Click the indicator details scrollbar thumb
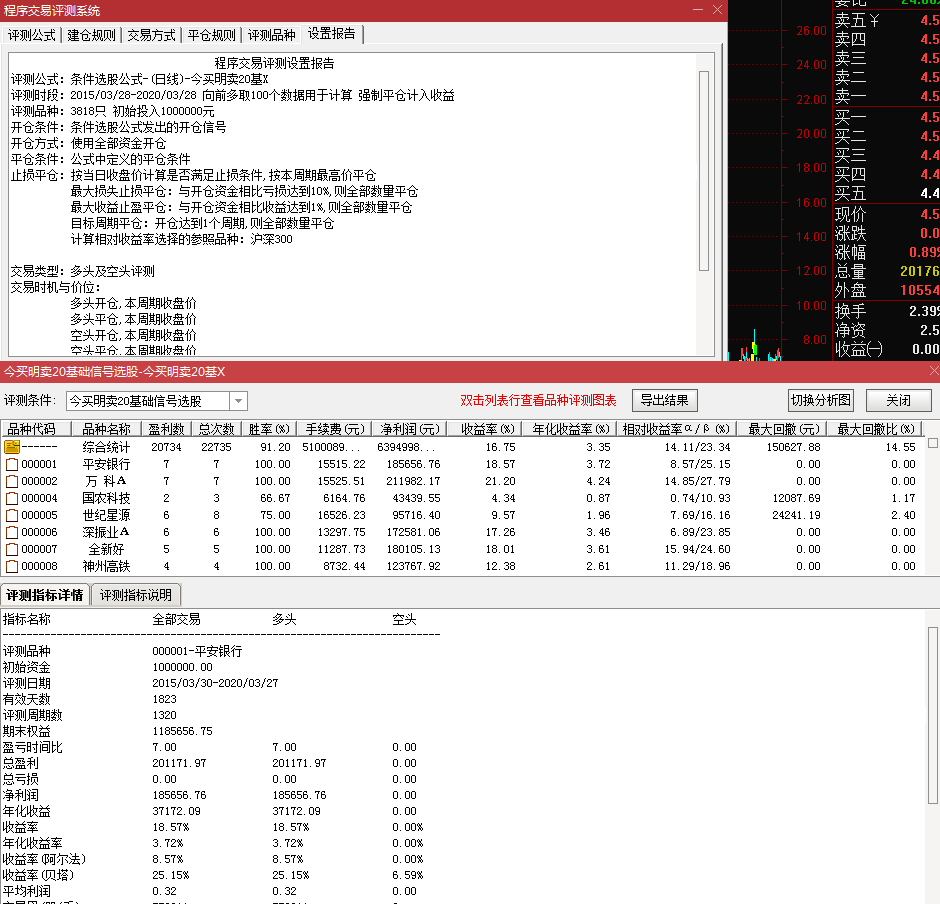The width and height of the screenshot is (940, 904). (933, 715)
